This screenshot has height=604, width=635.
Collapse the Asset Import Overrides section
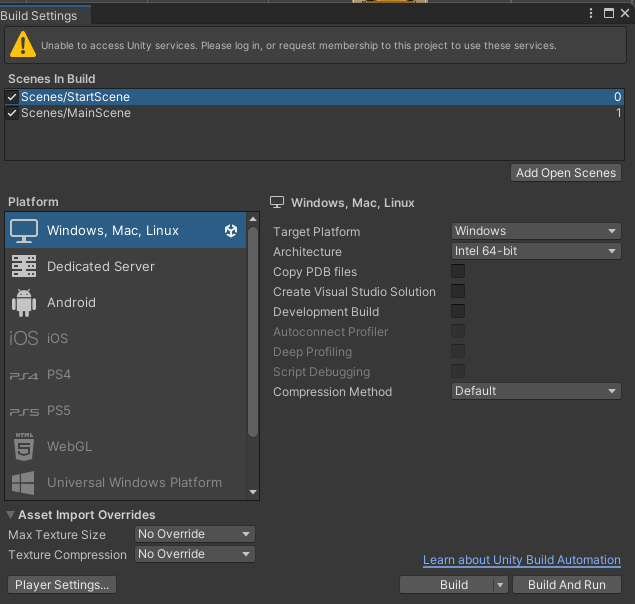tap(11, 514)
